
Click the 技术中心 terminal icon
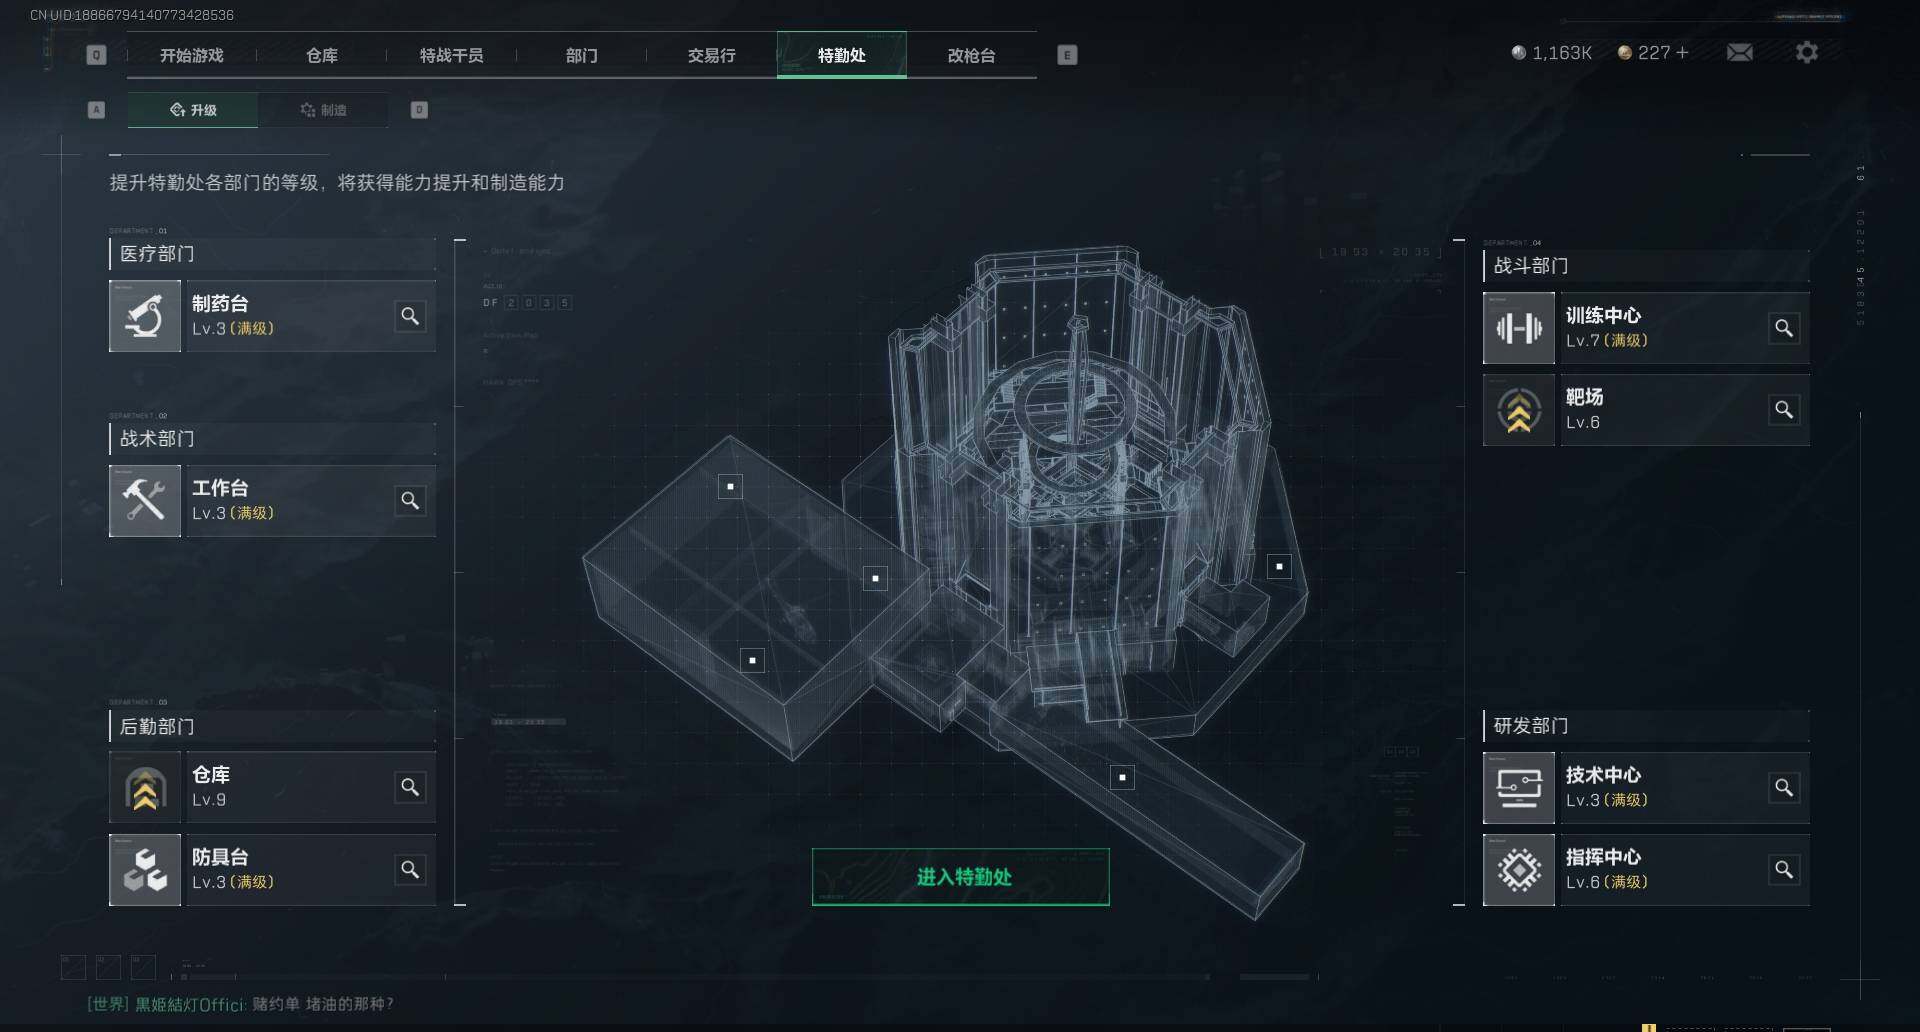point(1519,788)
